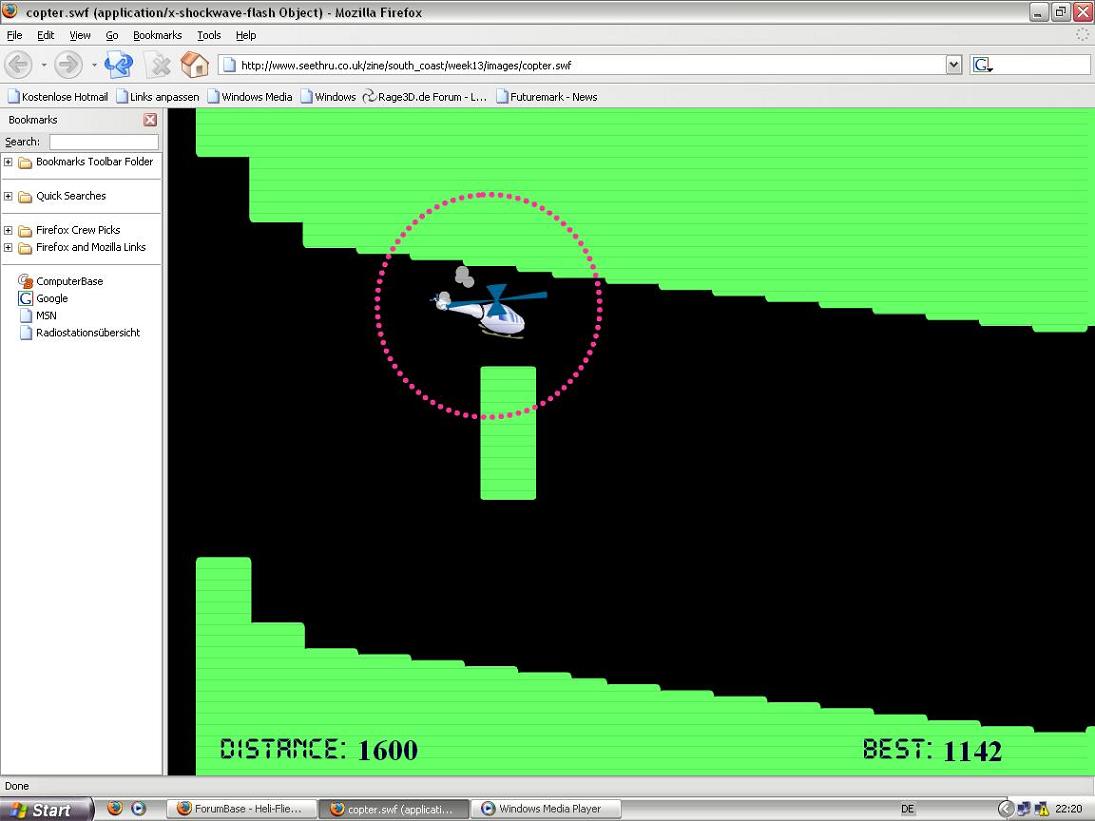This screenshot has height=821, width=1095.
Task: Click the helicopter in the game
Action: (x=488, y=311)
